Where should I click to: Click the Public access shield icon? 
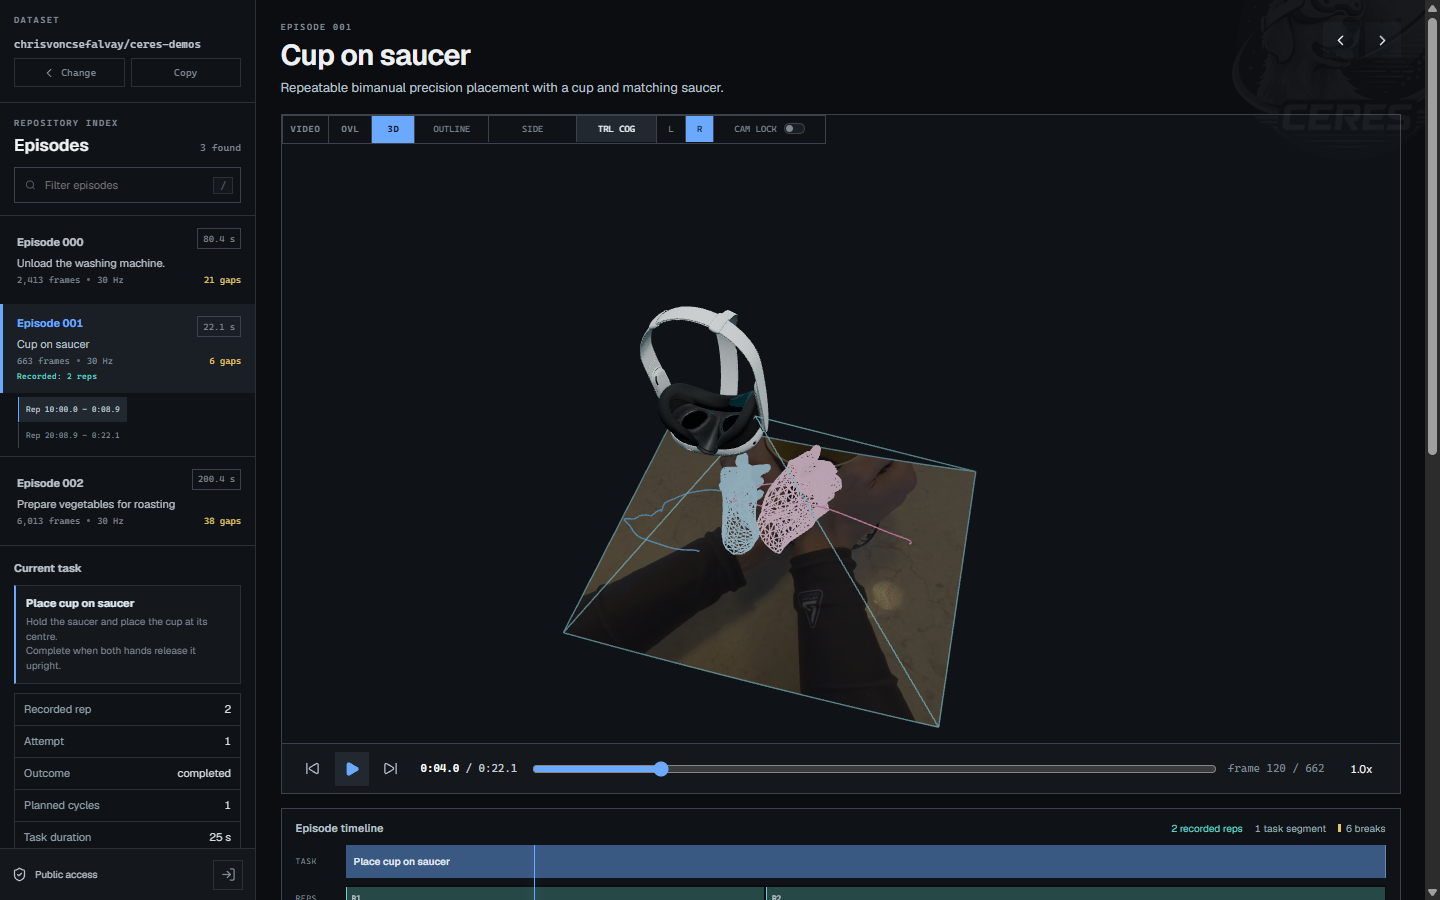19,875
